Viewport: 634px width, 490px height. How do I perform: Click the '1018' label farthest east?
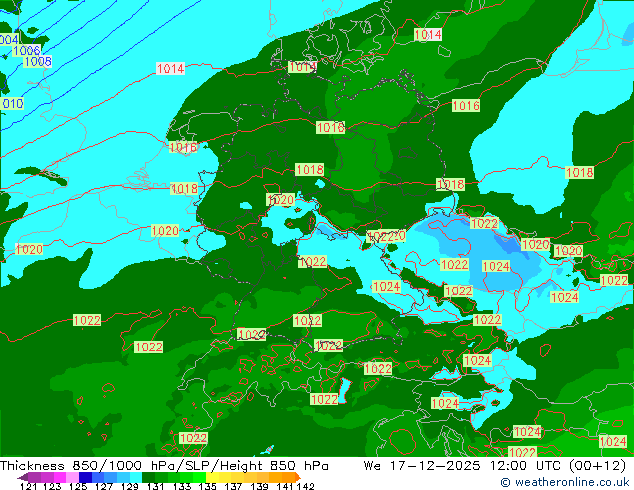pos(579,173)
